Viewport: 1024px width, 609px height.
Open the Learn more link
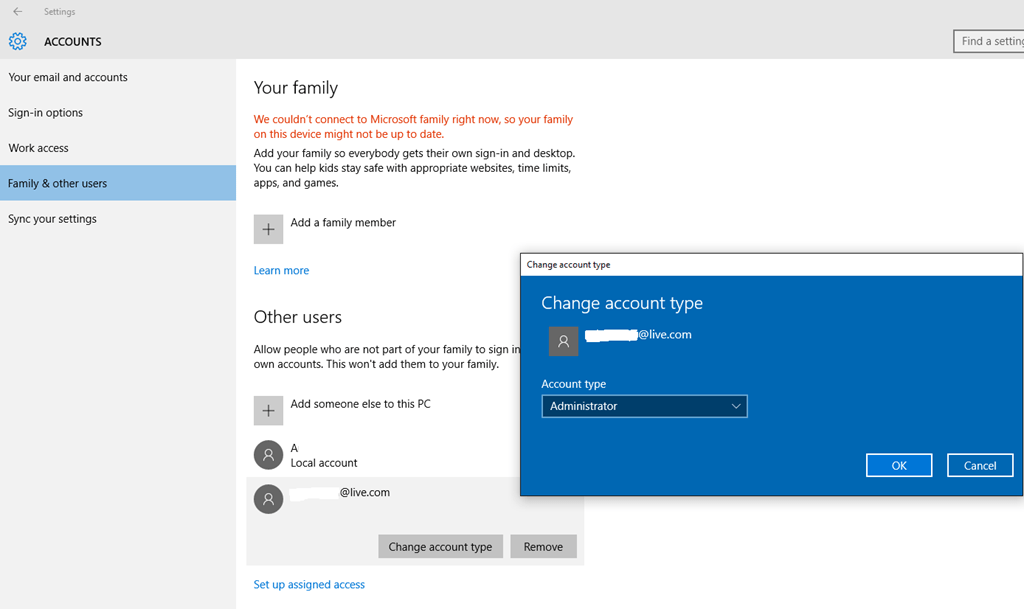point(281,270)
